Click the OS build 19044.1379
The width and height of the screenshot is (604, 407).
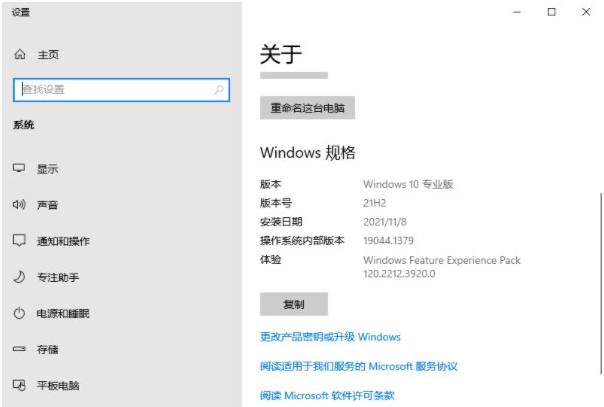point(388,241)
